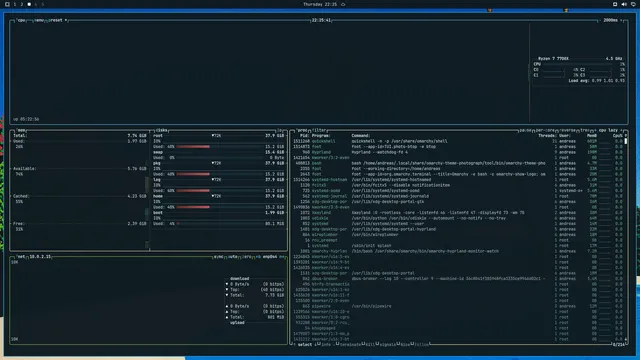Click signals in proc footer

pos(388,344)
